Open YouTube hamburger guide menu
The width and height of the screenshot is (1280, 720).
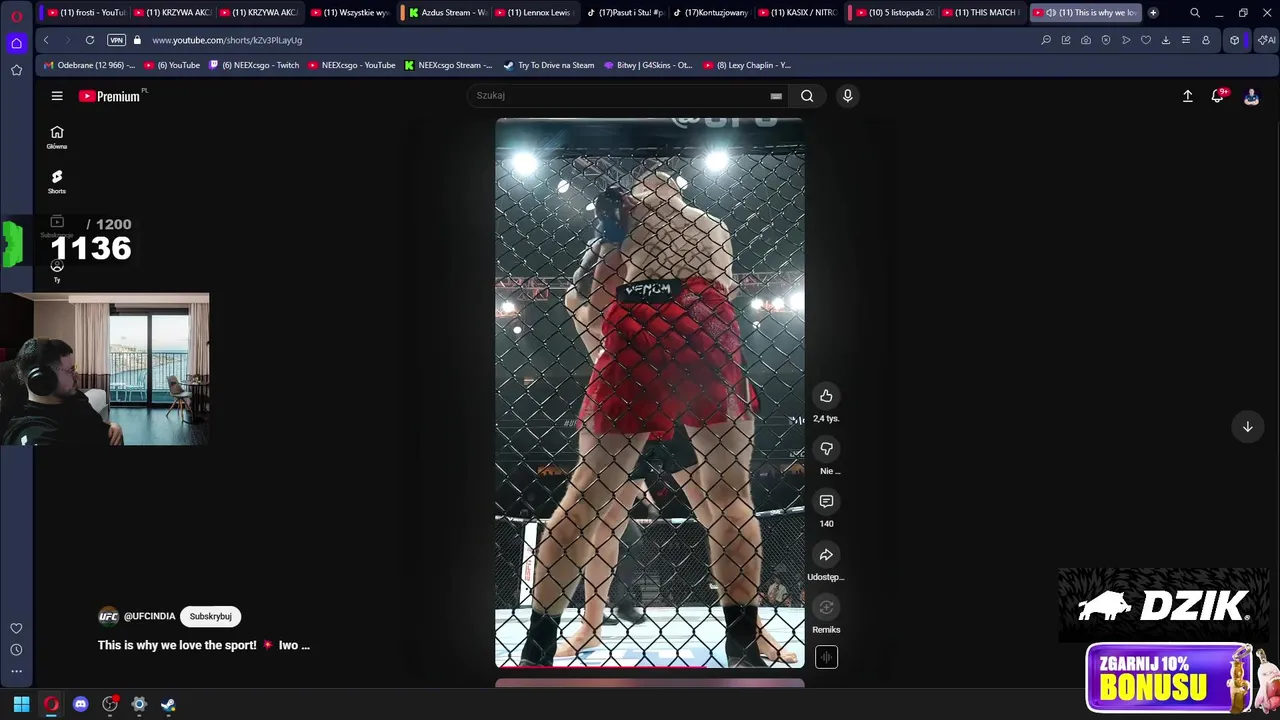pyautogui.click(x=57, y=96)
